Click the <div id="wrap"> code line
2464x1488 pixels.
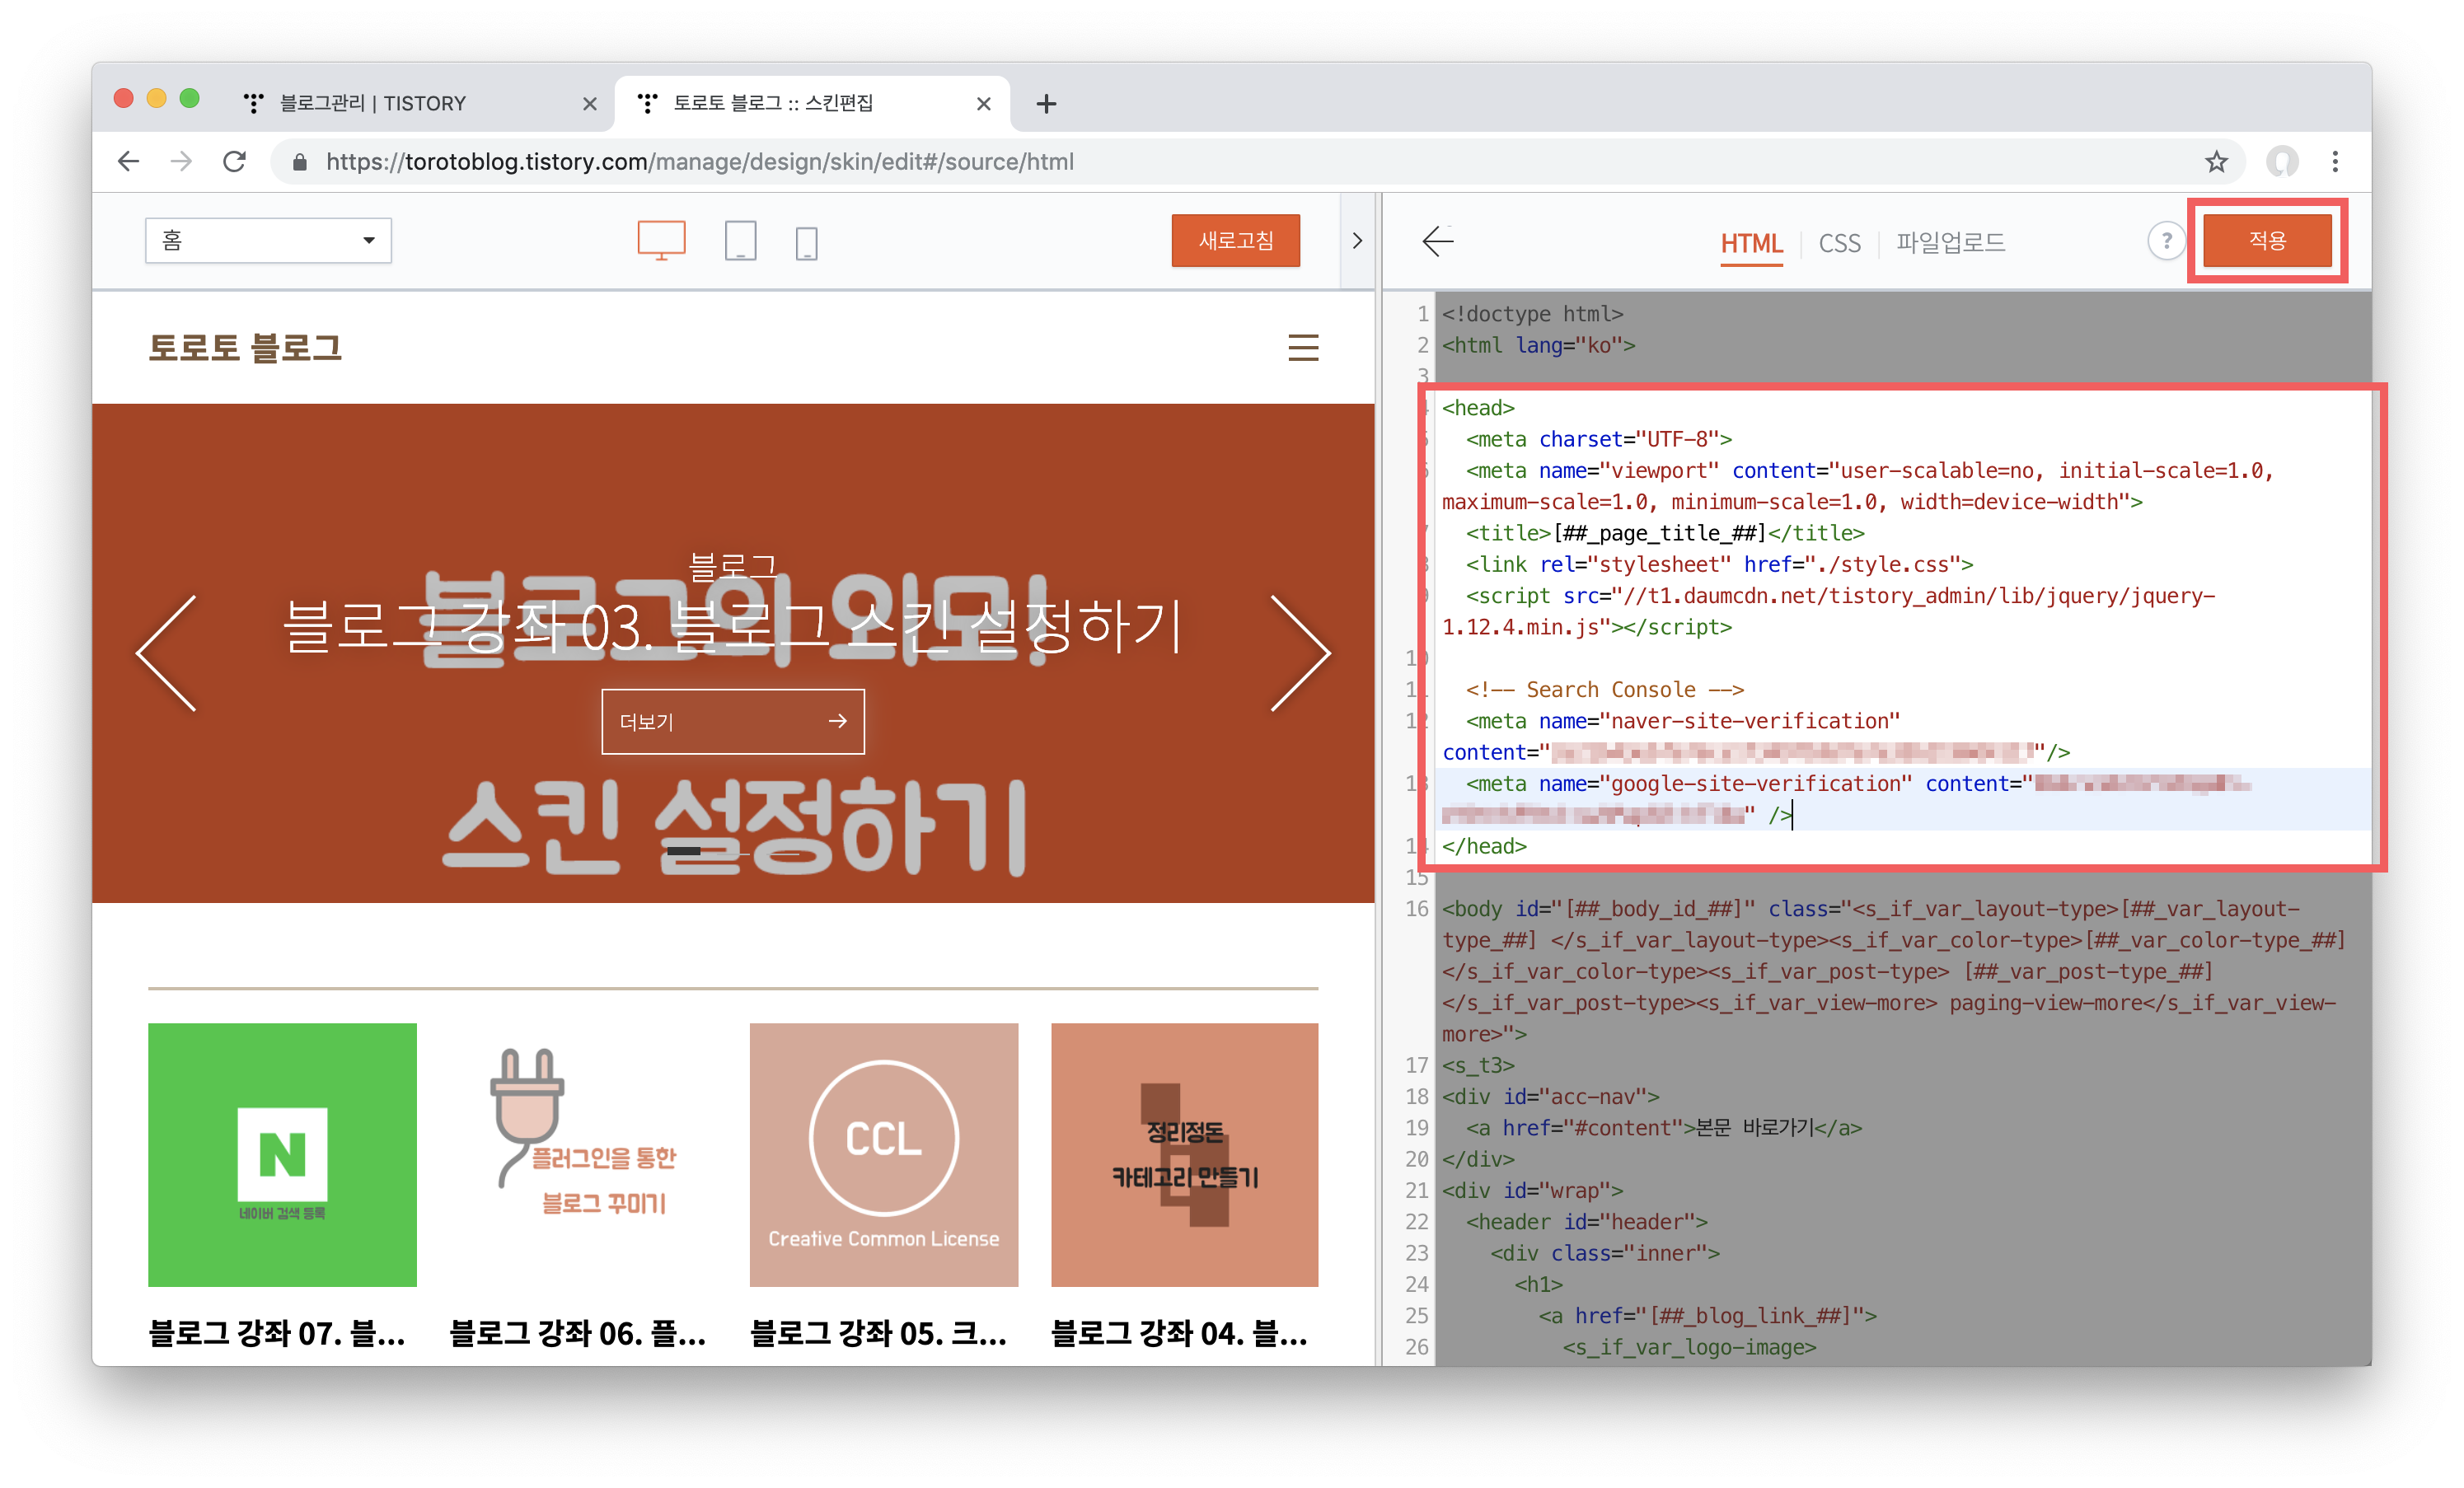pyautogui.click(x=1532, y=1190)
